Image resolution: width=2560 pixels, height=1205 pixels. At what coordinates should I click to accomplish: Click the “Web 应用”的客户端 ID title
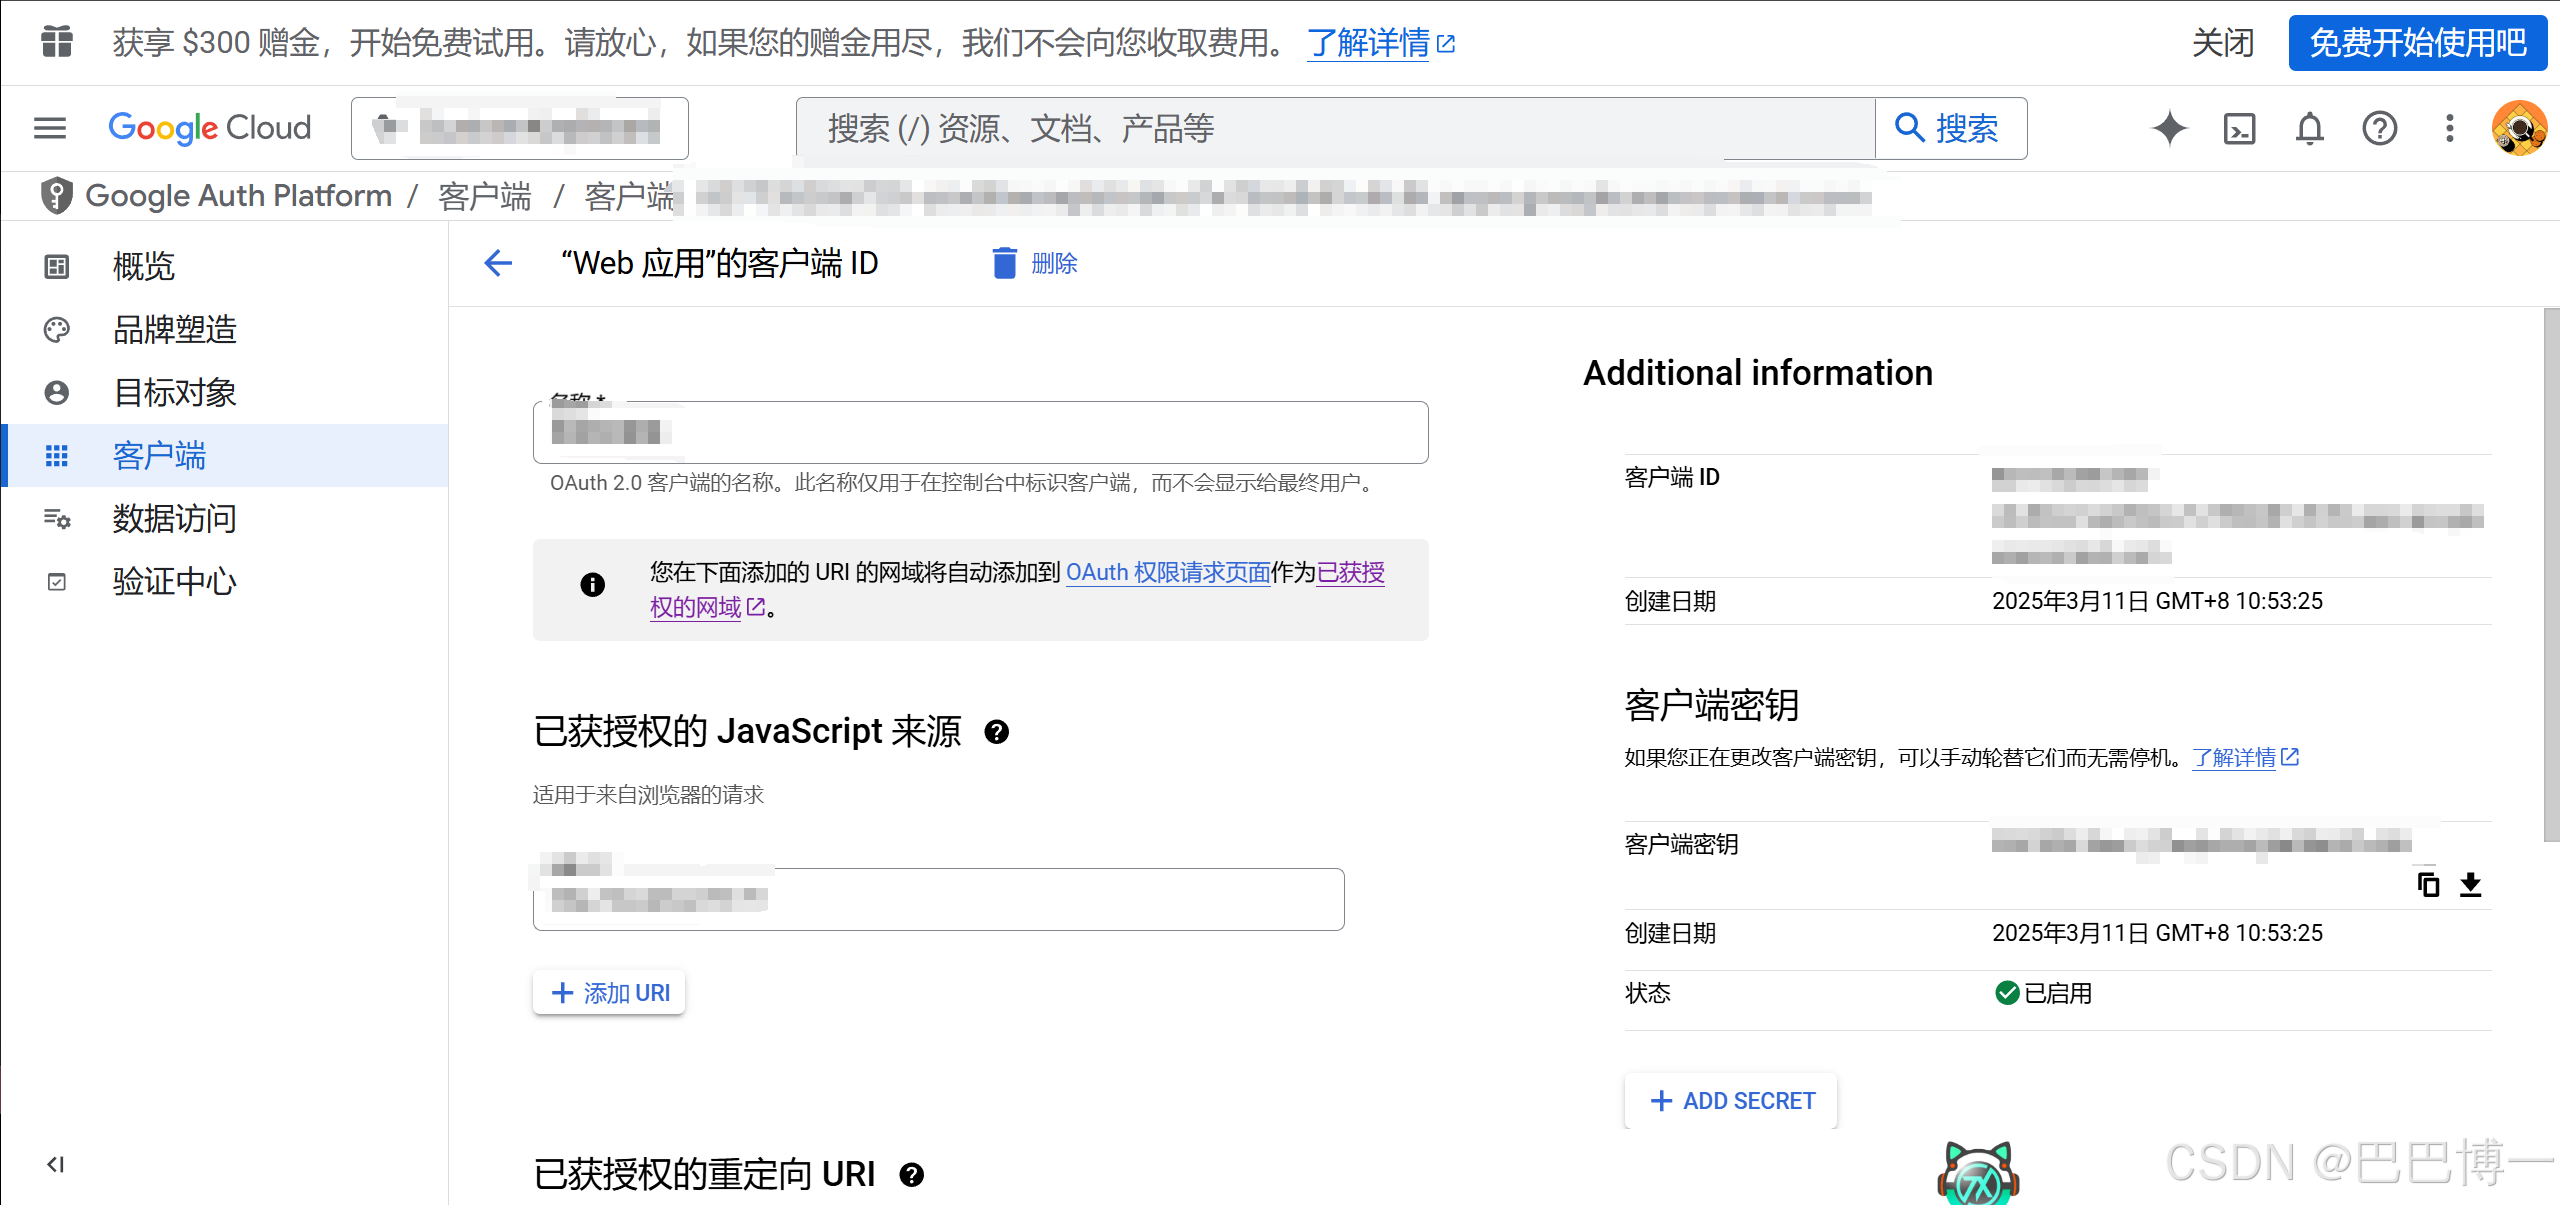pos(719,263)
